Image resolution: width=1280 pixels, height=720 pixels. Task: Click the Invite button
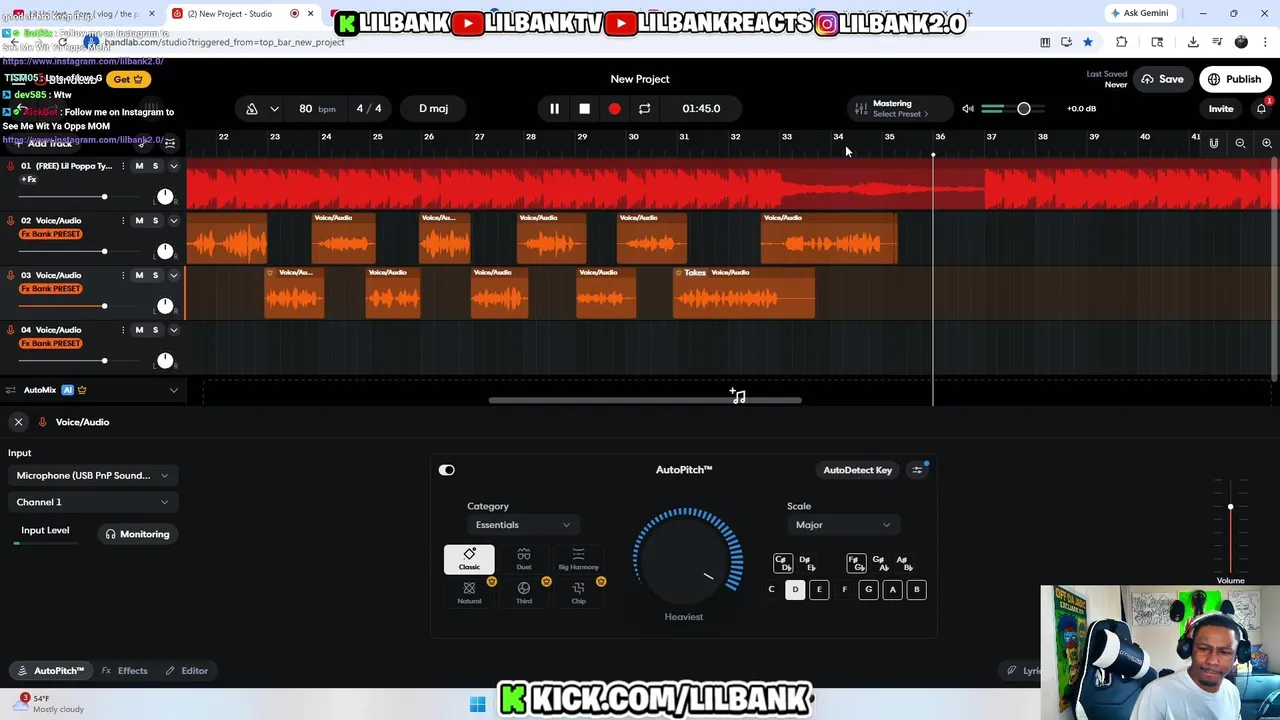point(1221,108)
